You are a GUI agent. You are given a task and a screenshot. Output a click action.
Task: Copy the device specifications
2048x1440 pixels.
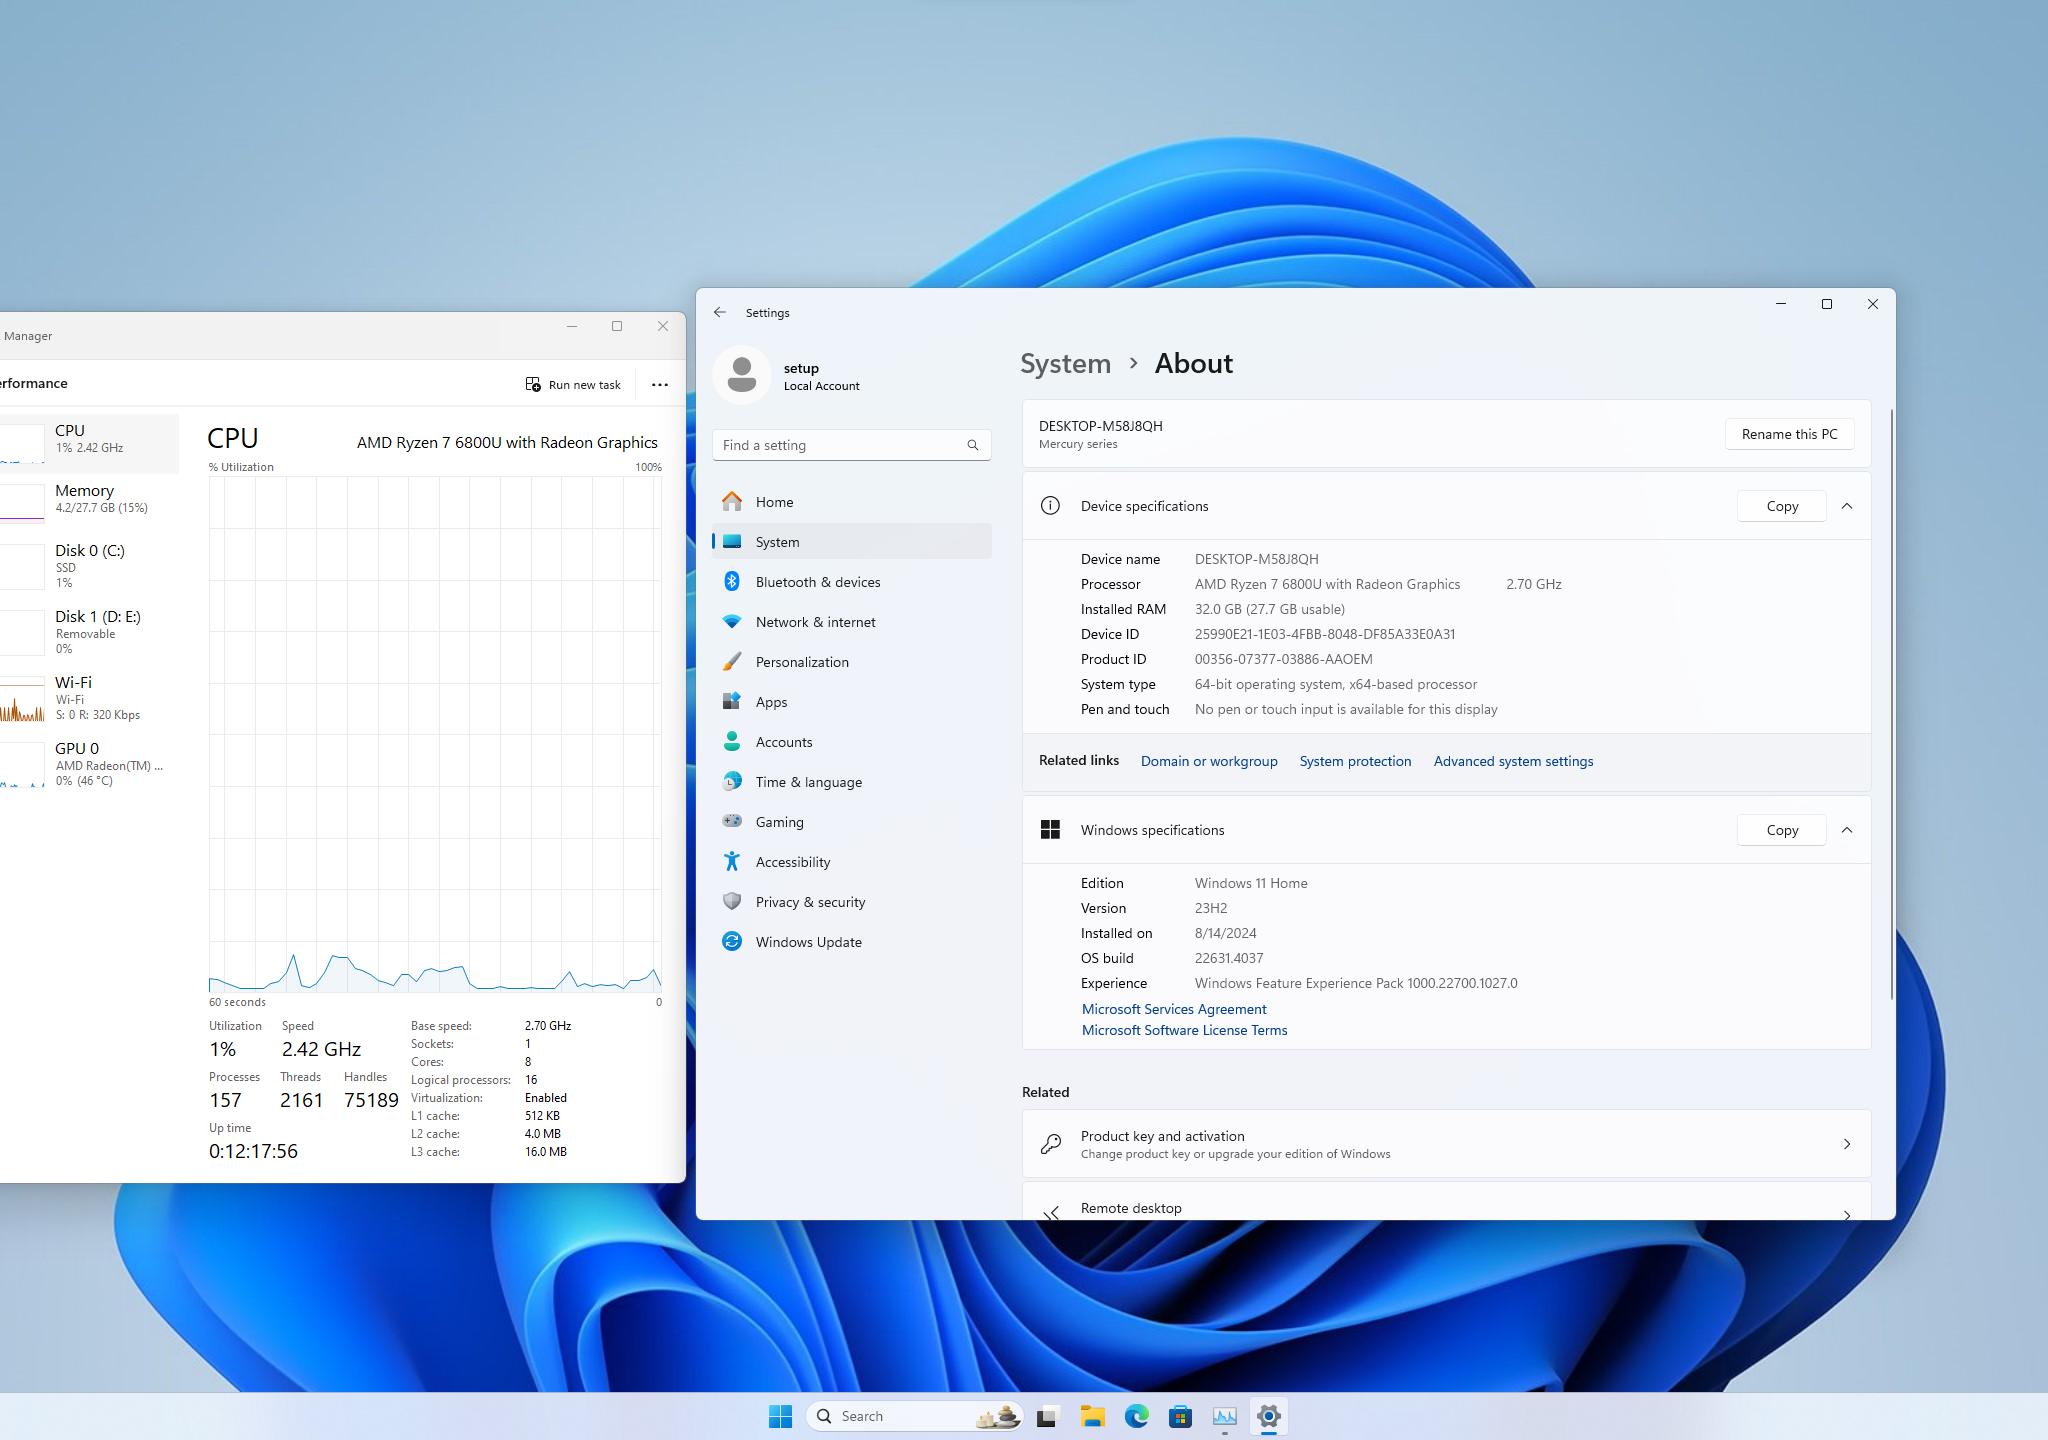(1781, 506)
